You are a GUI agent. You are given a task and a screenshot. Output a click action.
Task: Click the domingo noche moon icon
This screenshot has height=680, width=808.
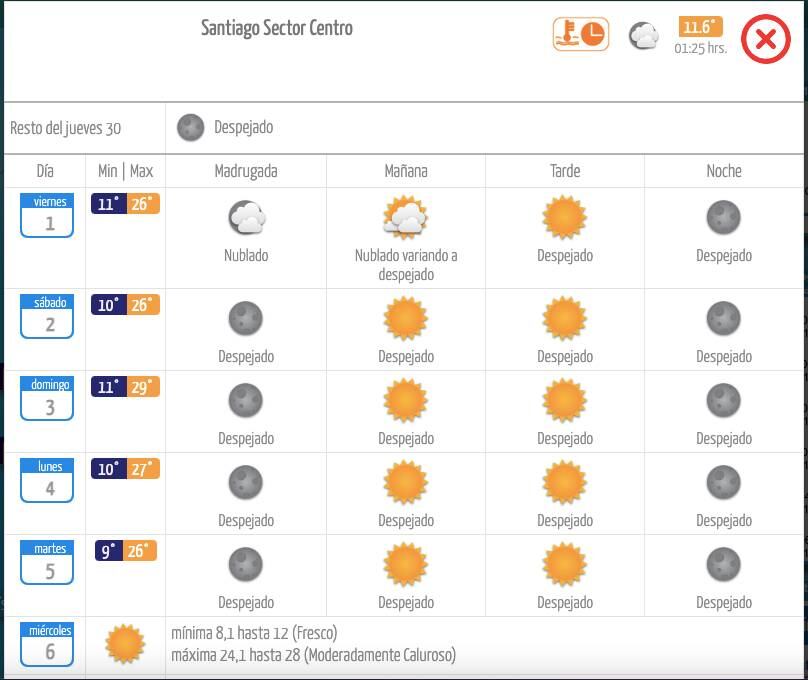pos(724,401)
